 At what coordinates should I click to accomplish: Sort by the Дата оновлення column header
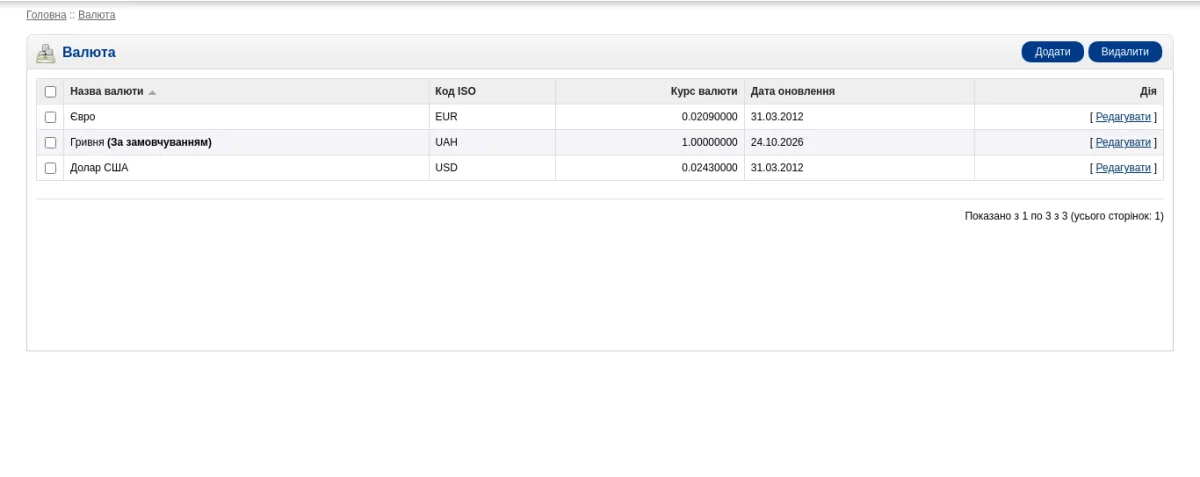pyautogui.click(x=793, y=91)
